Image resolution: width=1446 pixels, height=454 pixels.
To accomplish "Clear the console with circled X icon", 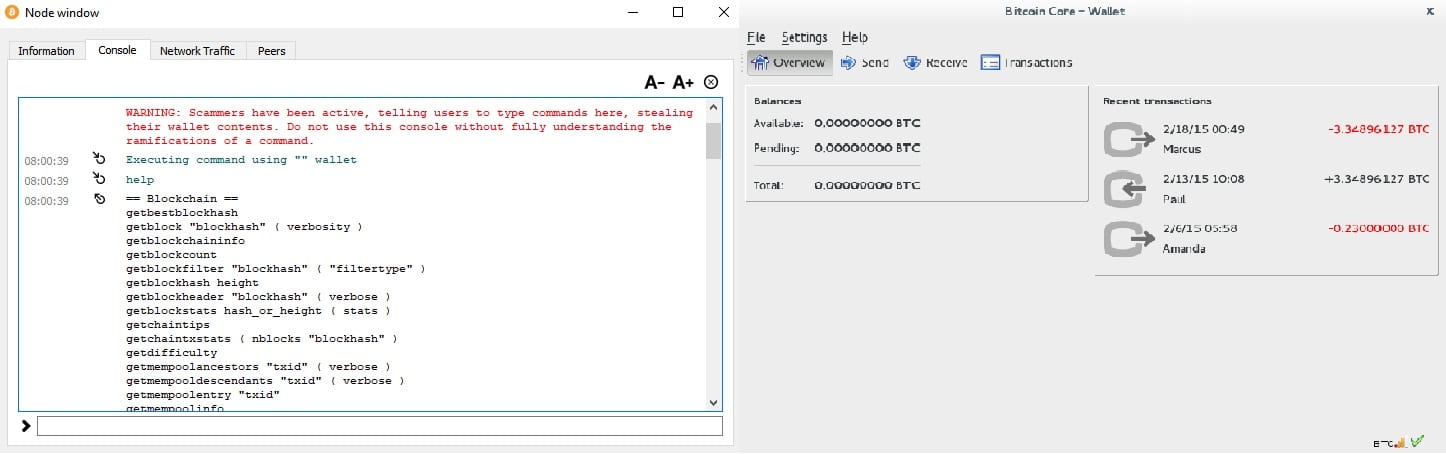I will [711, 82].
